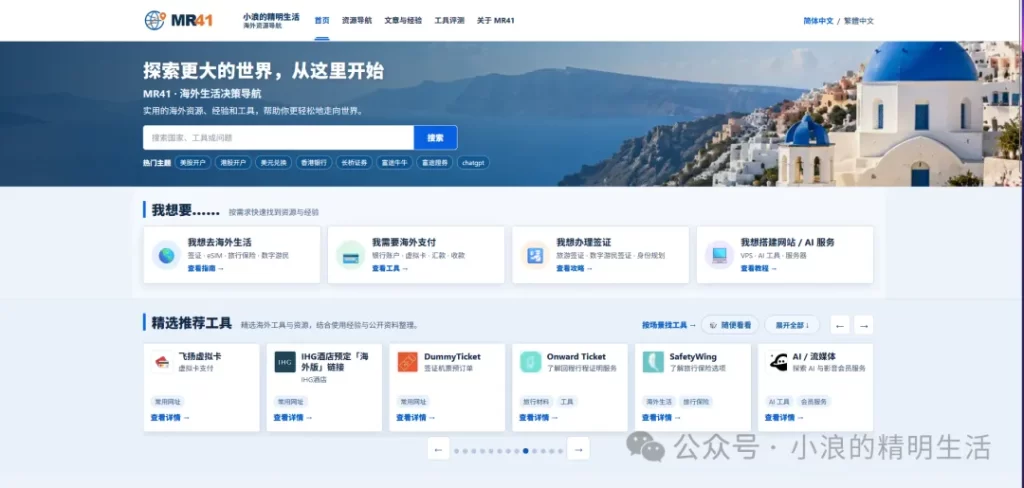
Task: Click the 随便看看 random button
Action: coord(730,325)
